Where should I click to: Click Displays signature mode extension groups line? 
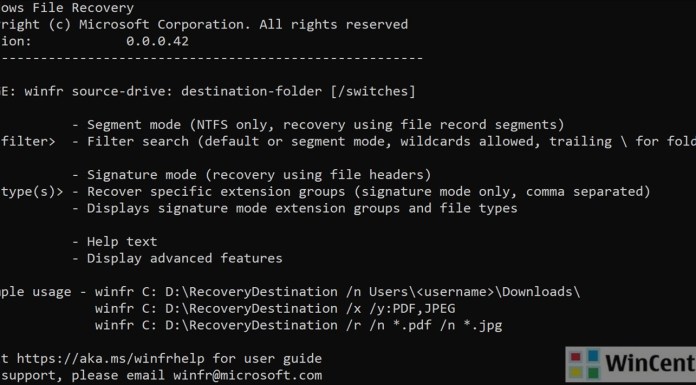(x=294, y=208)
